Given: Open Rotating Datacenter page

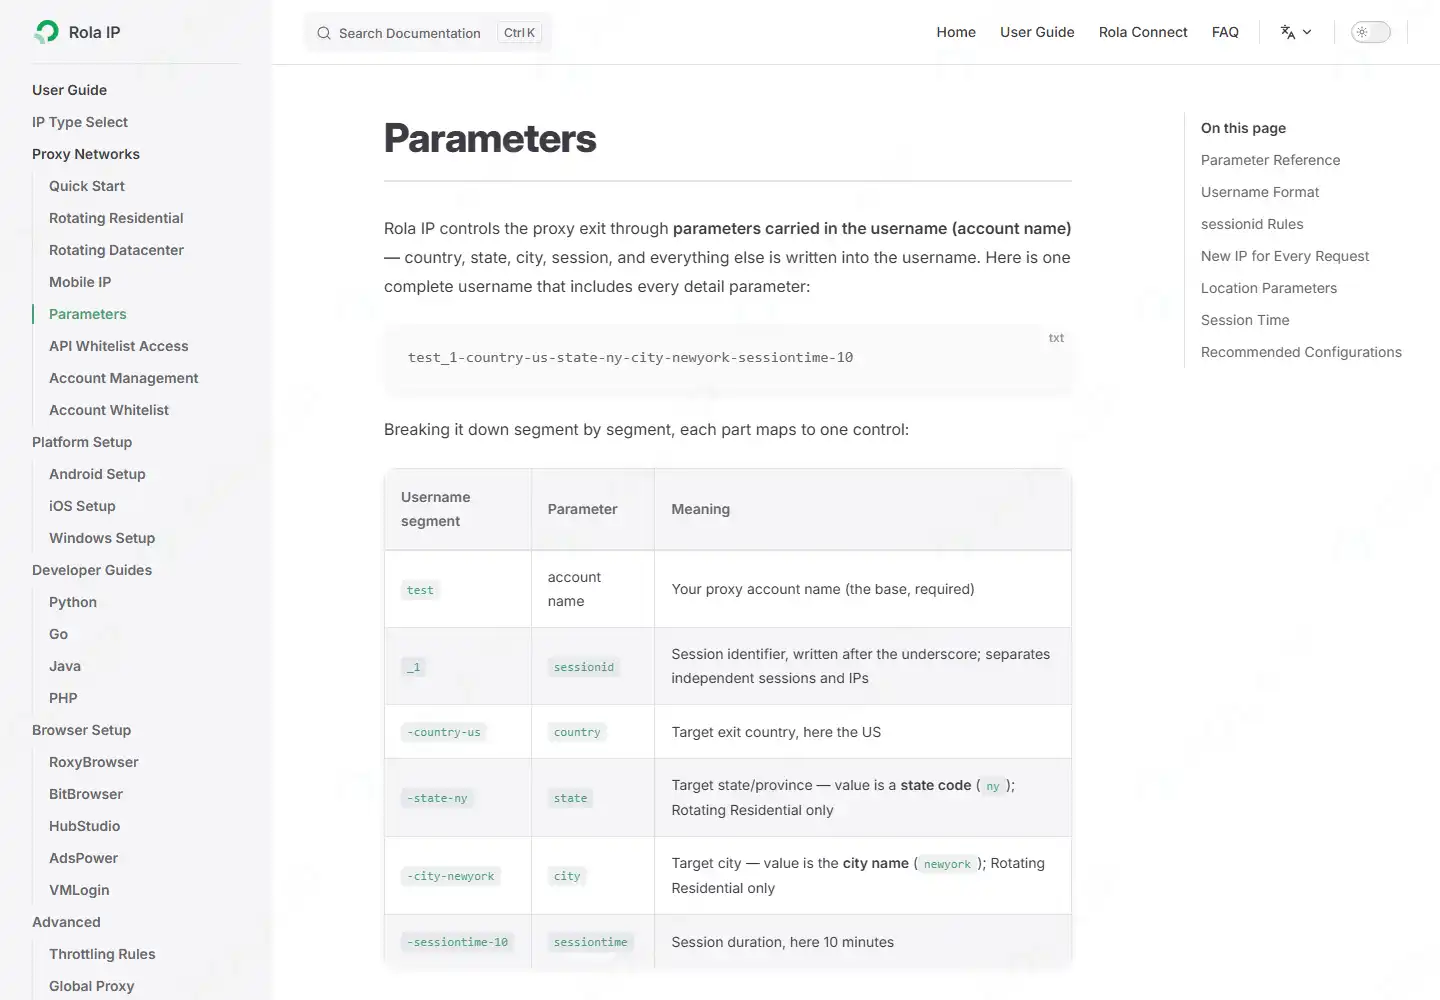Looking at the screenshot, I should coord(116,250).
